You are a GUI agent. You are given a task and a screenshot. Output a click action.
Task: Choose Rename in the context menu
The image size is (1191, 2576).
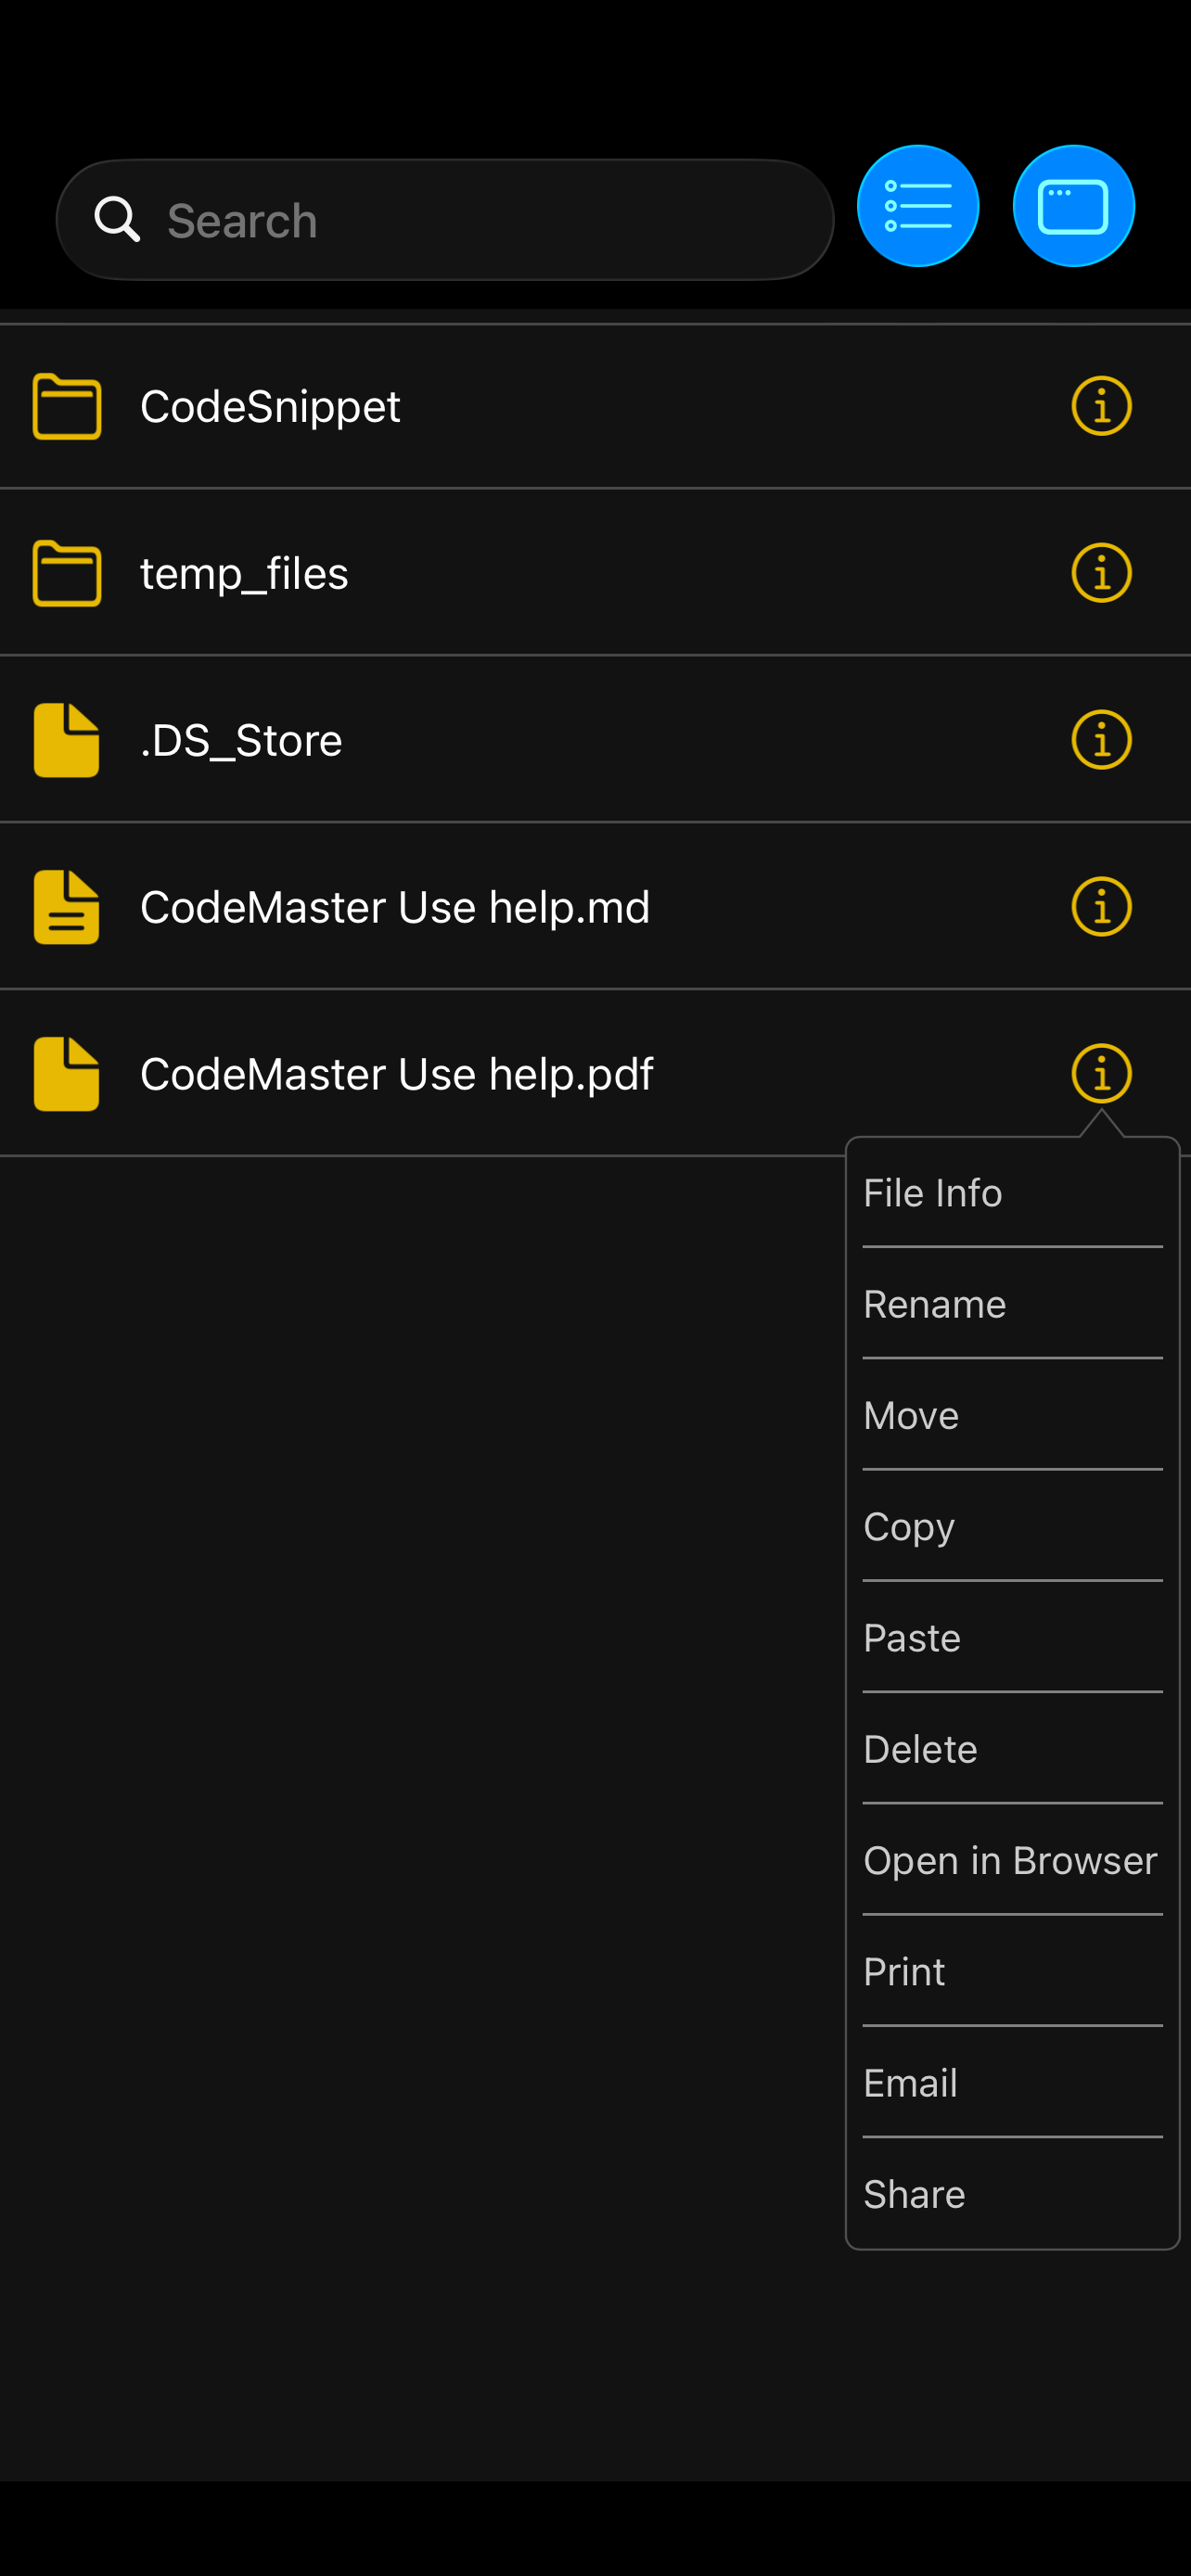(x=934, y=1303)
